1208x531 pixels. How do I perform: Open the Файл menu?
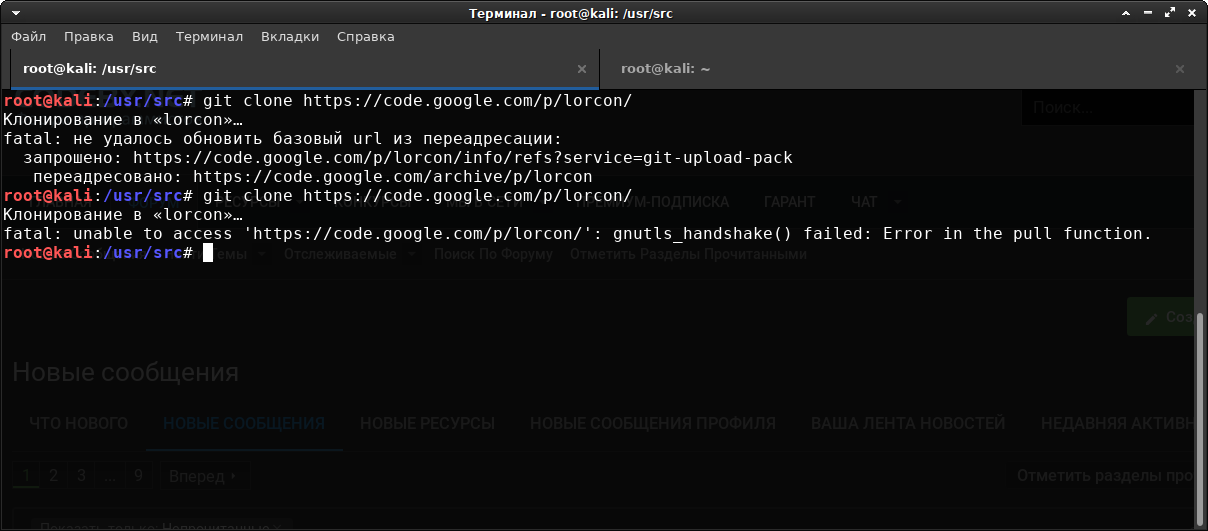coord(29,37)
